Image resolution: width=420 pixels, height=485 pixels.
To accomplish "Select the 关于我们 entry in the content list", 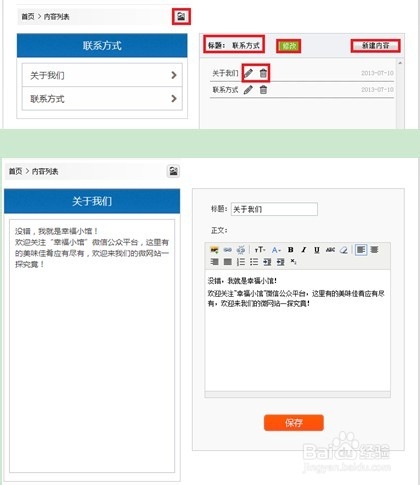I will 225,73.
